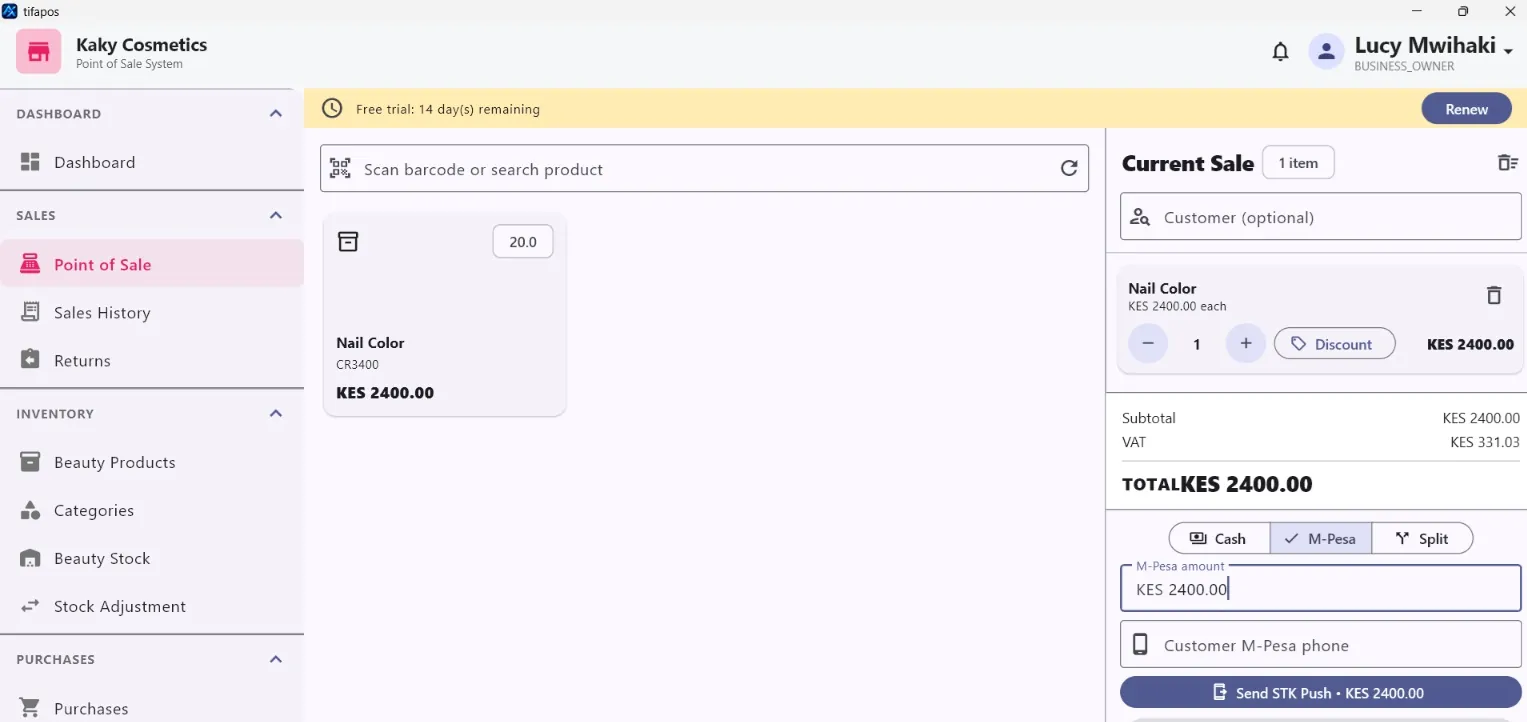Click the Nail Color product box icon
This screenshot has width=1527, height=722.
pyautogui.click(x=348, y=242)
